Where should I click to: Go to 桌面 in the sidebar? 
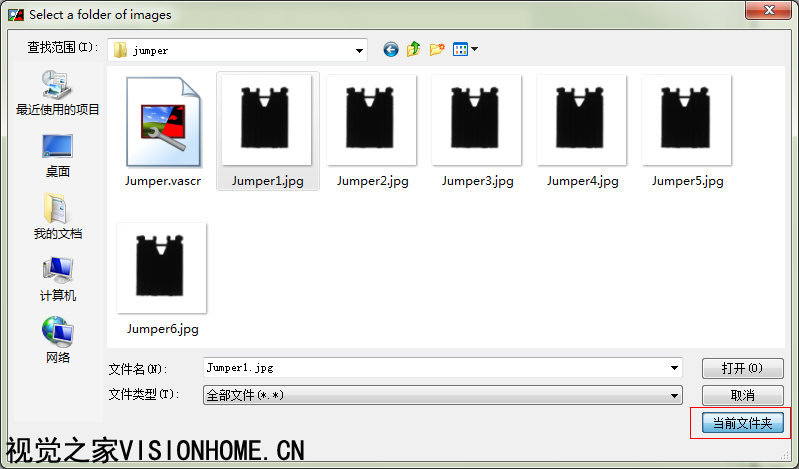[x=58, y=154]
